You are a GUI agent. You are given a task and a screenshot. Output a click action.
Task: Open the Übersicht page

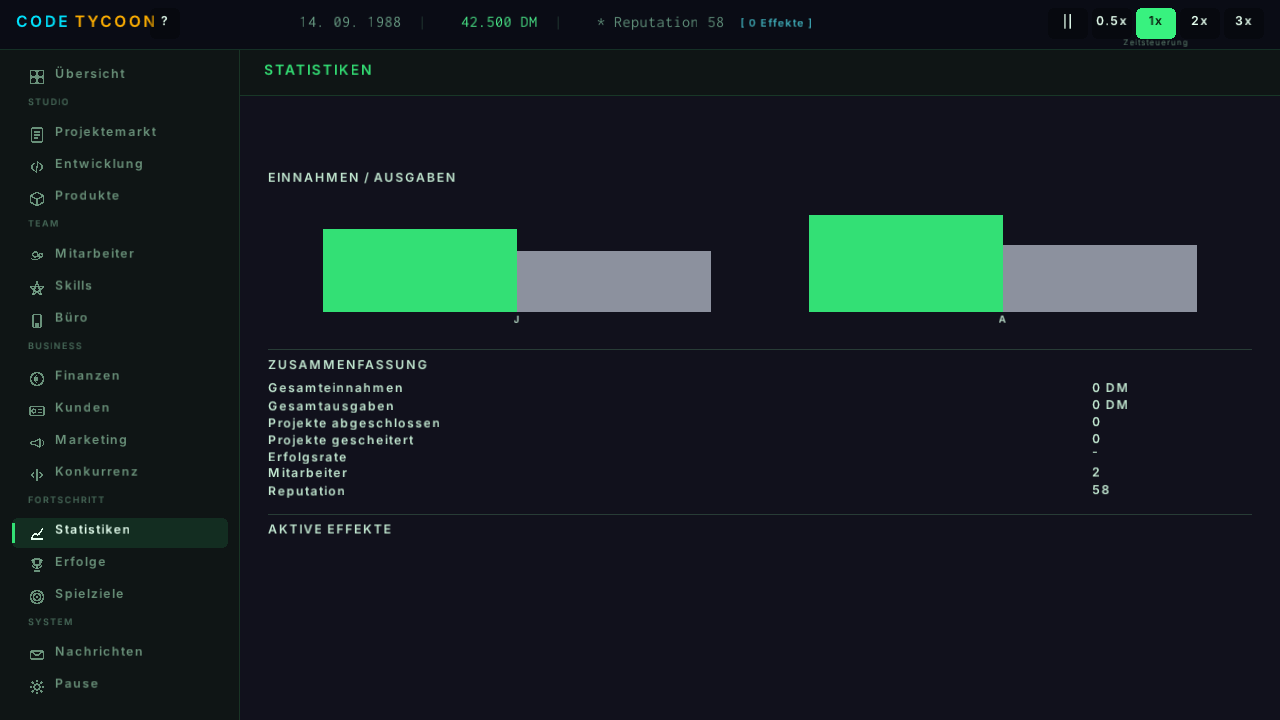coord(120,74)
